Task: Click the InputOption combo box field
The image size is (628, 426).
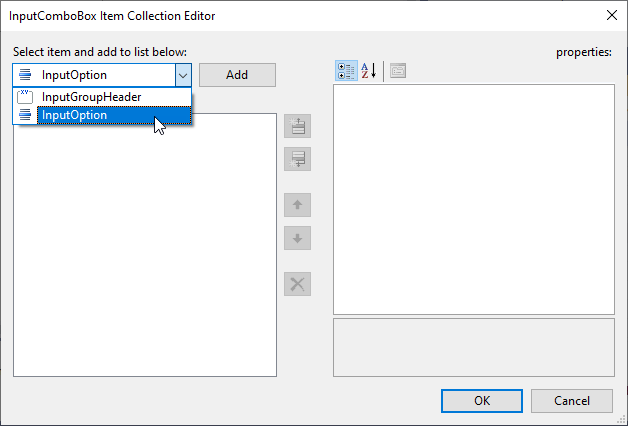Action: (x=93, y=75)
